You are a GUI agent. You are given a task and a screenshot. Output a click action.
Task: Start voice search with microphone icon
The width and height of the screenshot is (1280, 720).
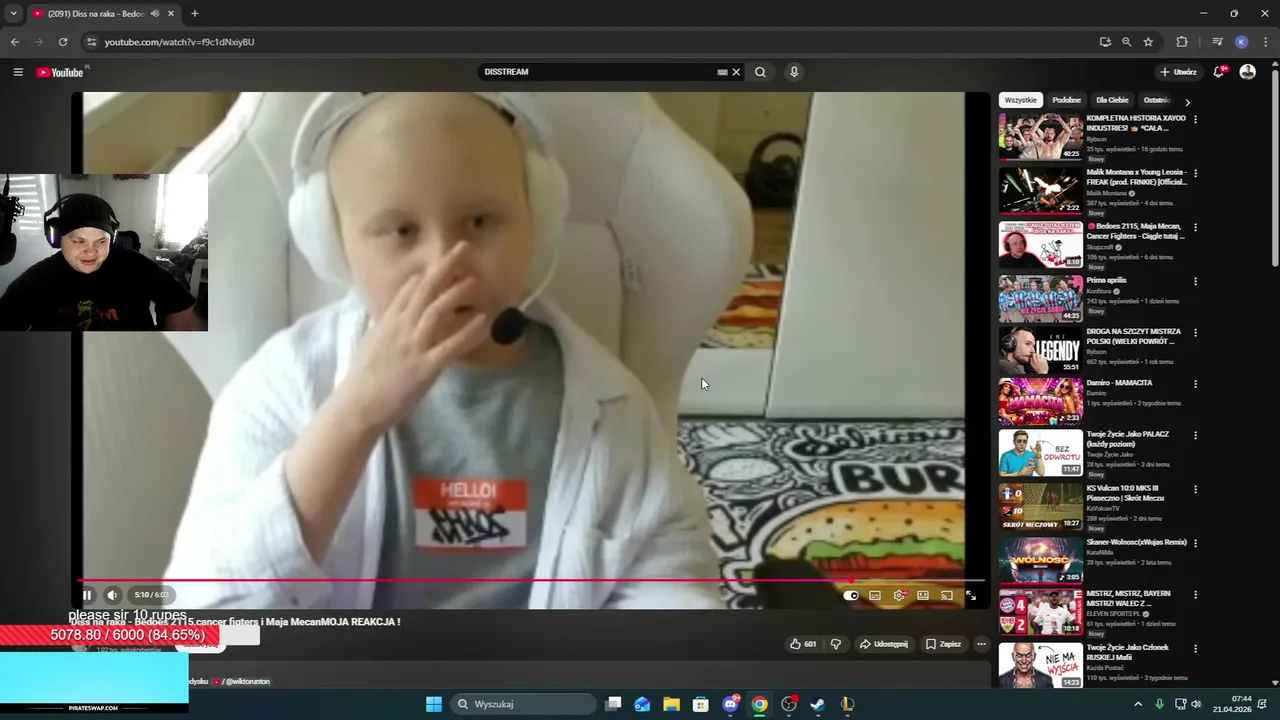794,72
